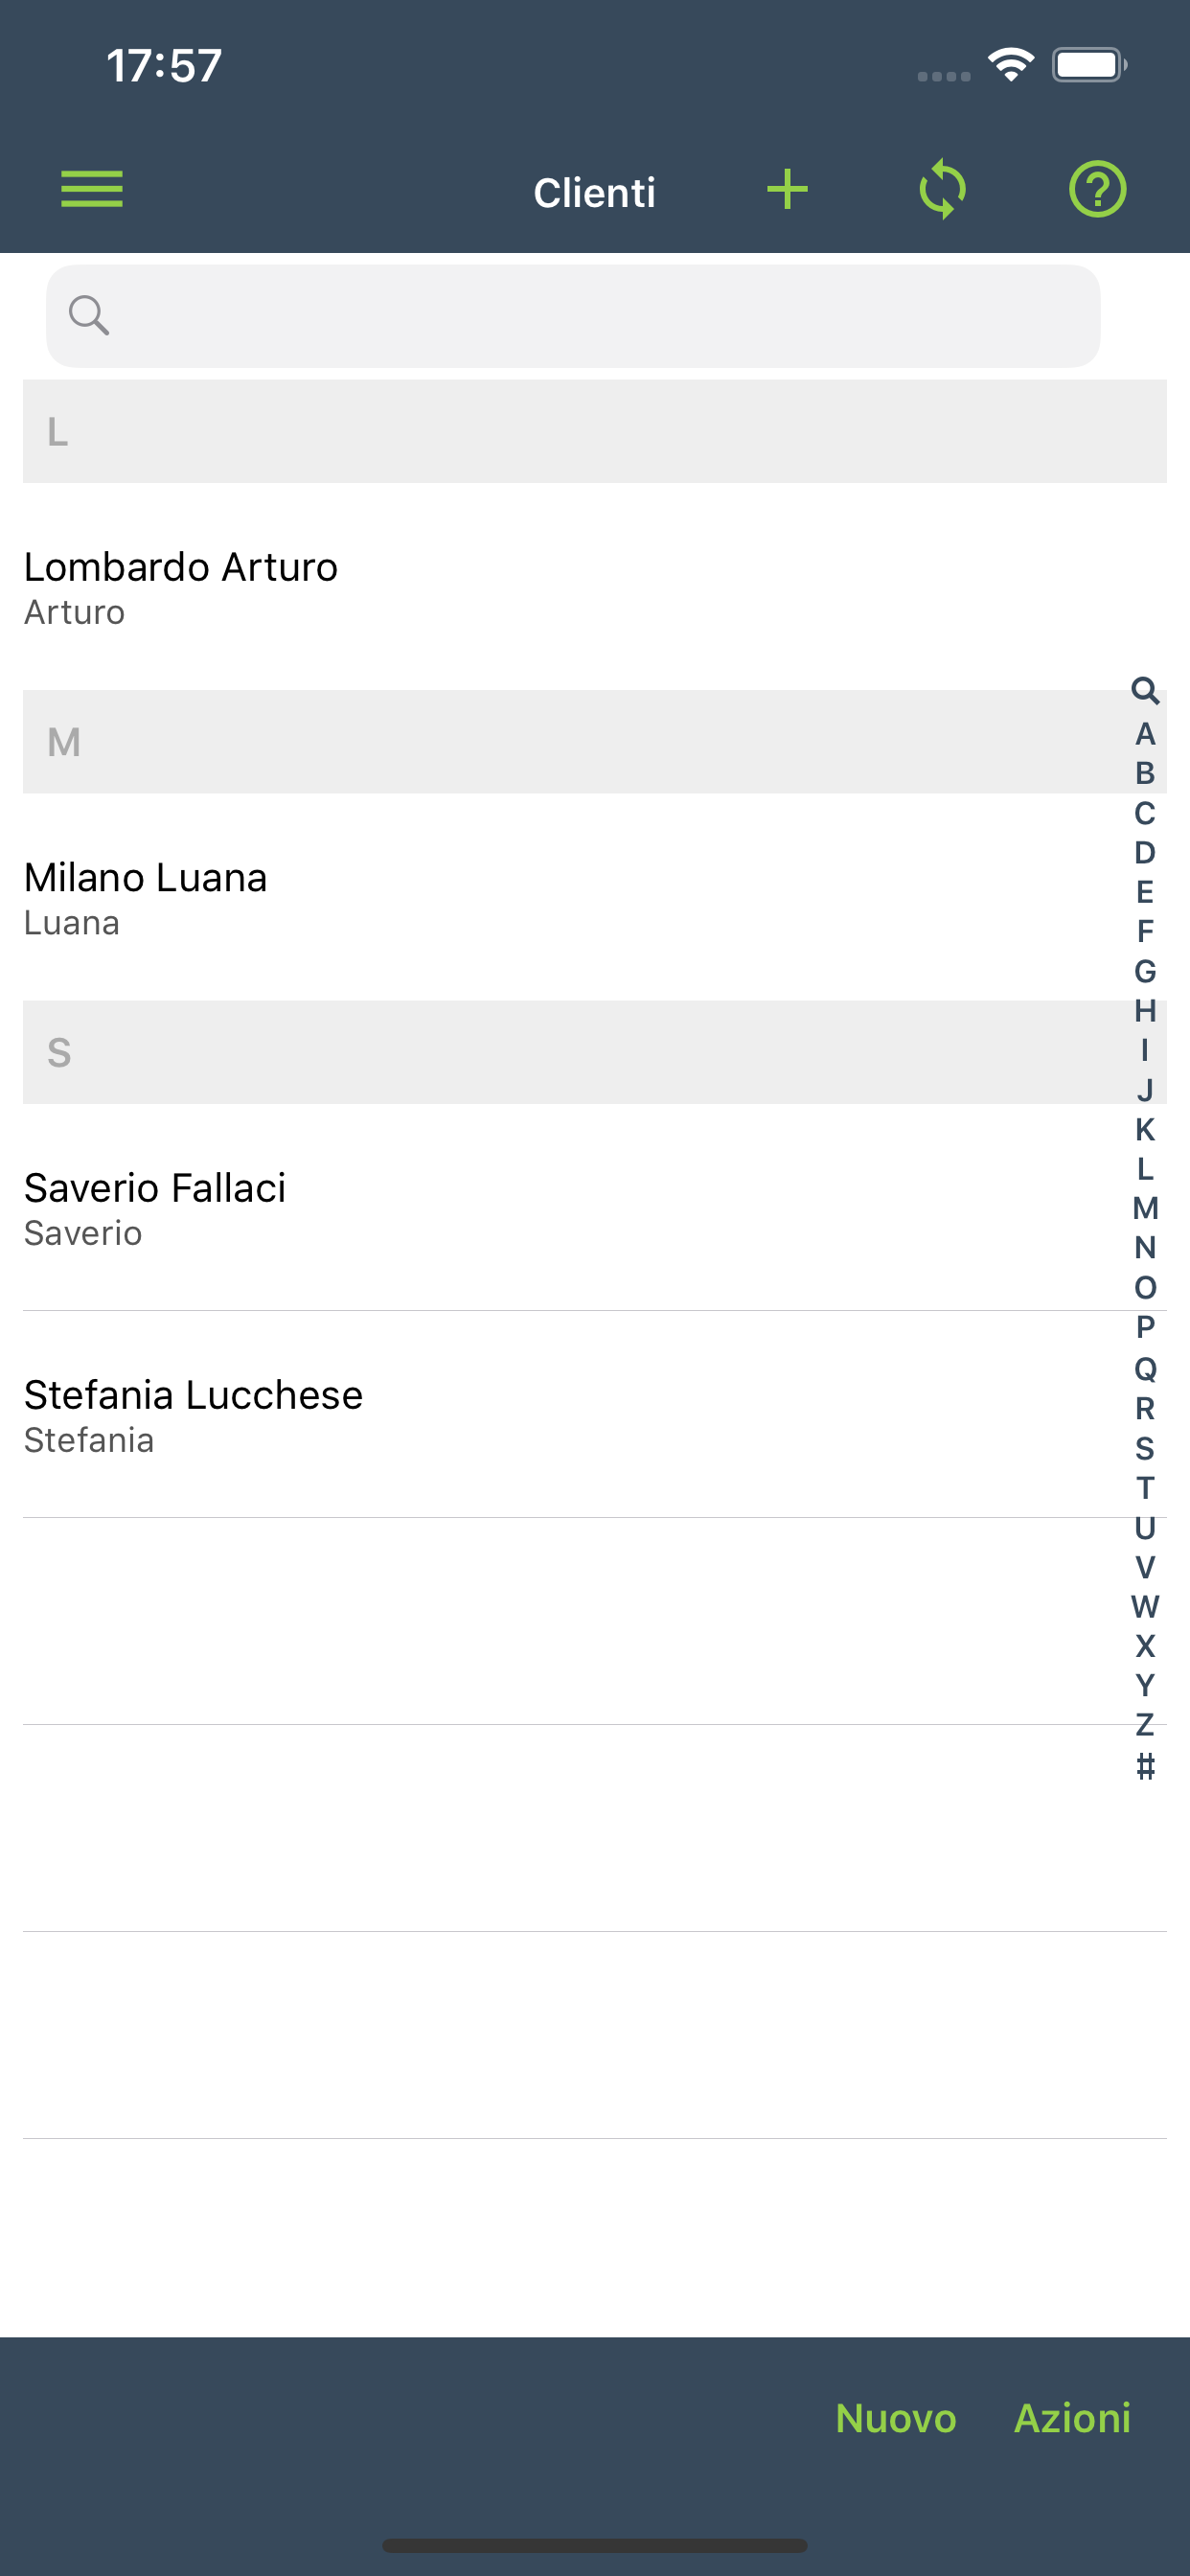The height and width of the screenshot is (2576, 1190).
Task: Click the client search field
Action: (600, 316)
